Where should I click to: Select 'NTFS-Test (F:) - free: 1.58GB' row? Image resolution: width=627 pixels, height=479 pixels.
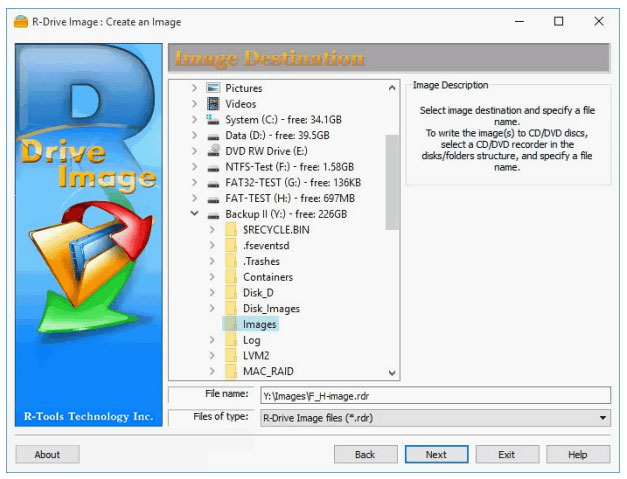pyautogui.click(x=290, y=166)
